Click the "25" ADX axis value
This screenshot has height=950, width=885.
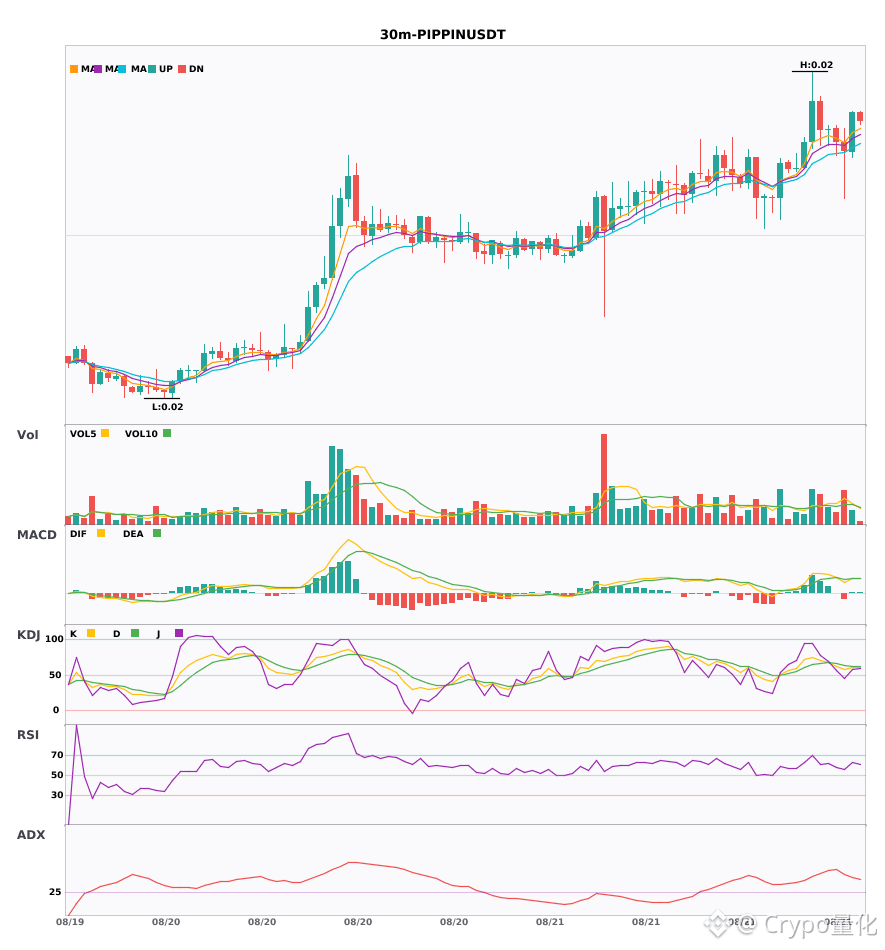[55, 892]
